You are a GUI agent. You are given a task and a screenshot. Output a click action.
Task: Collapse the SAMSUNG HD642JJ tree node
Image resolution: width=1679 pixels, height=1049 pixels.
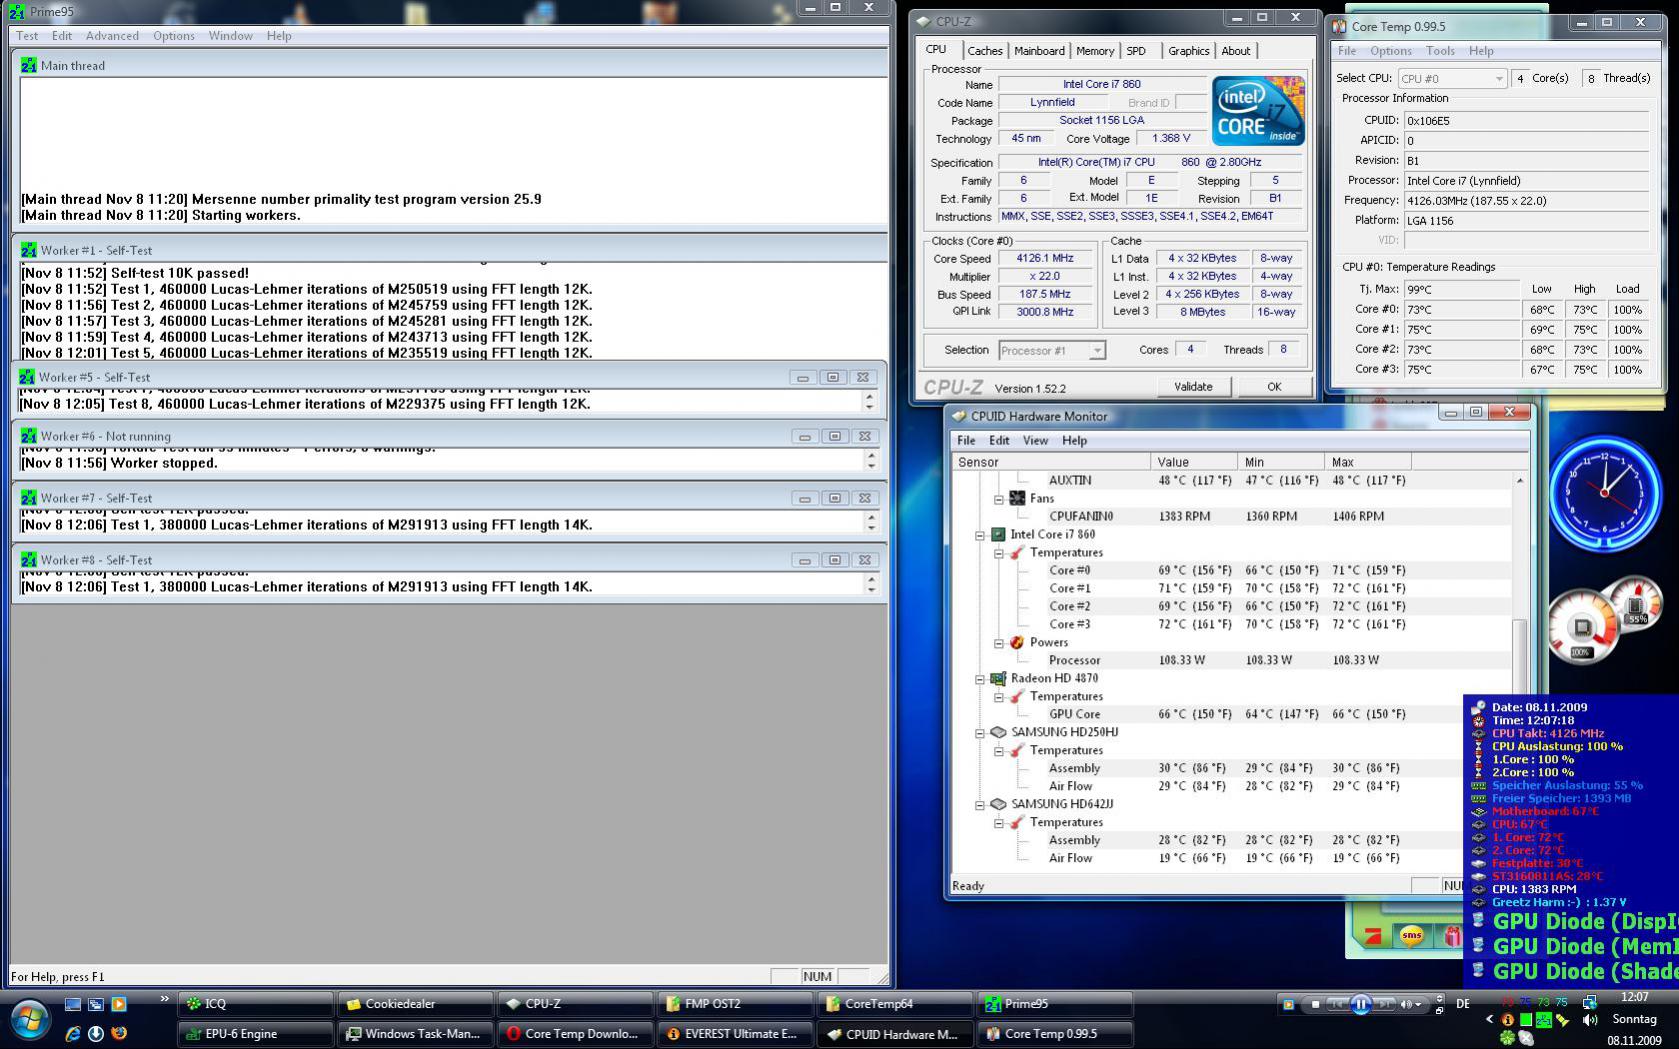pos(980,805)
